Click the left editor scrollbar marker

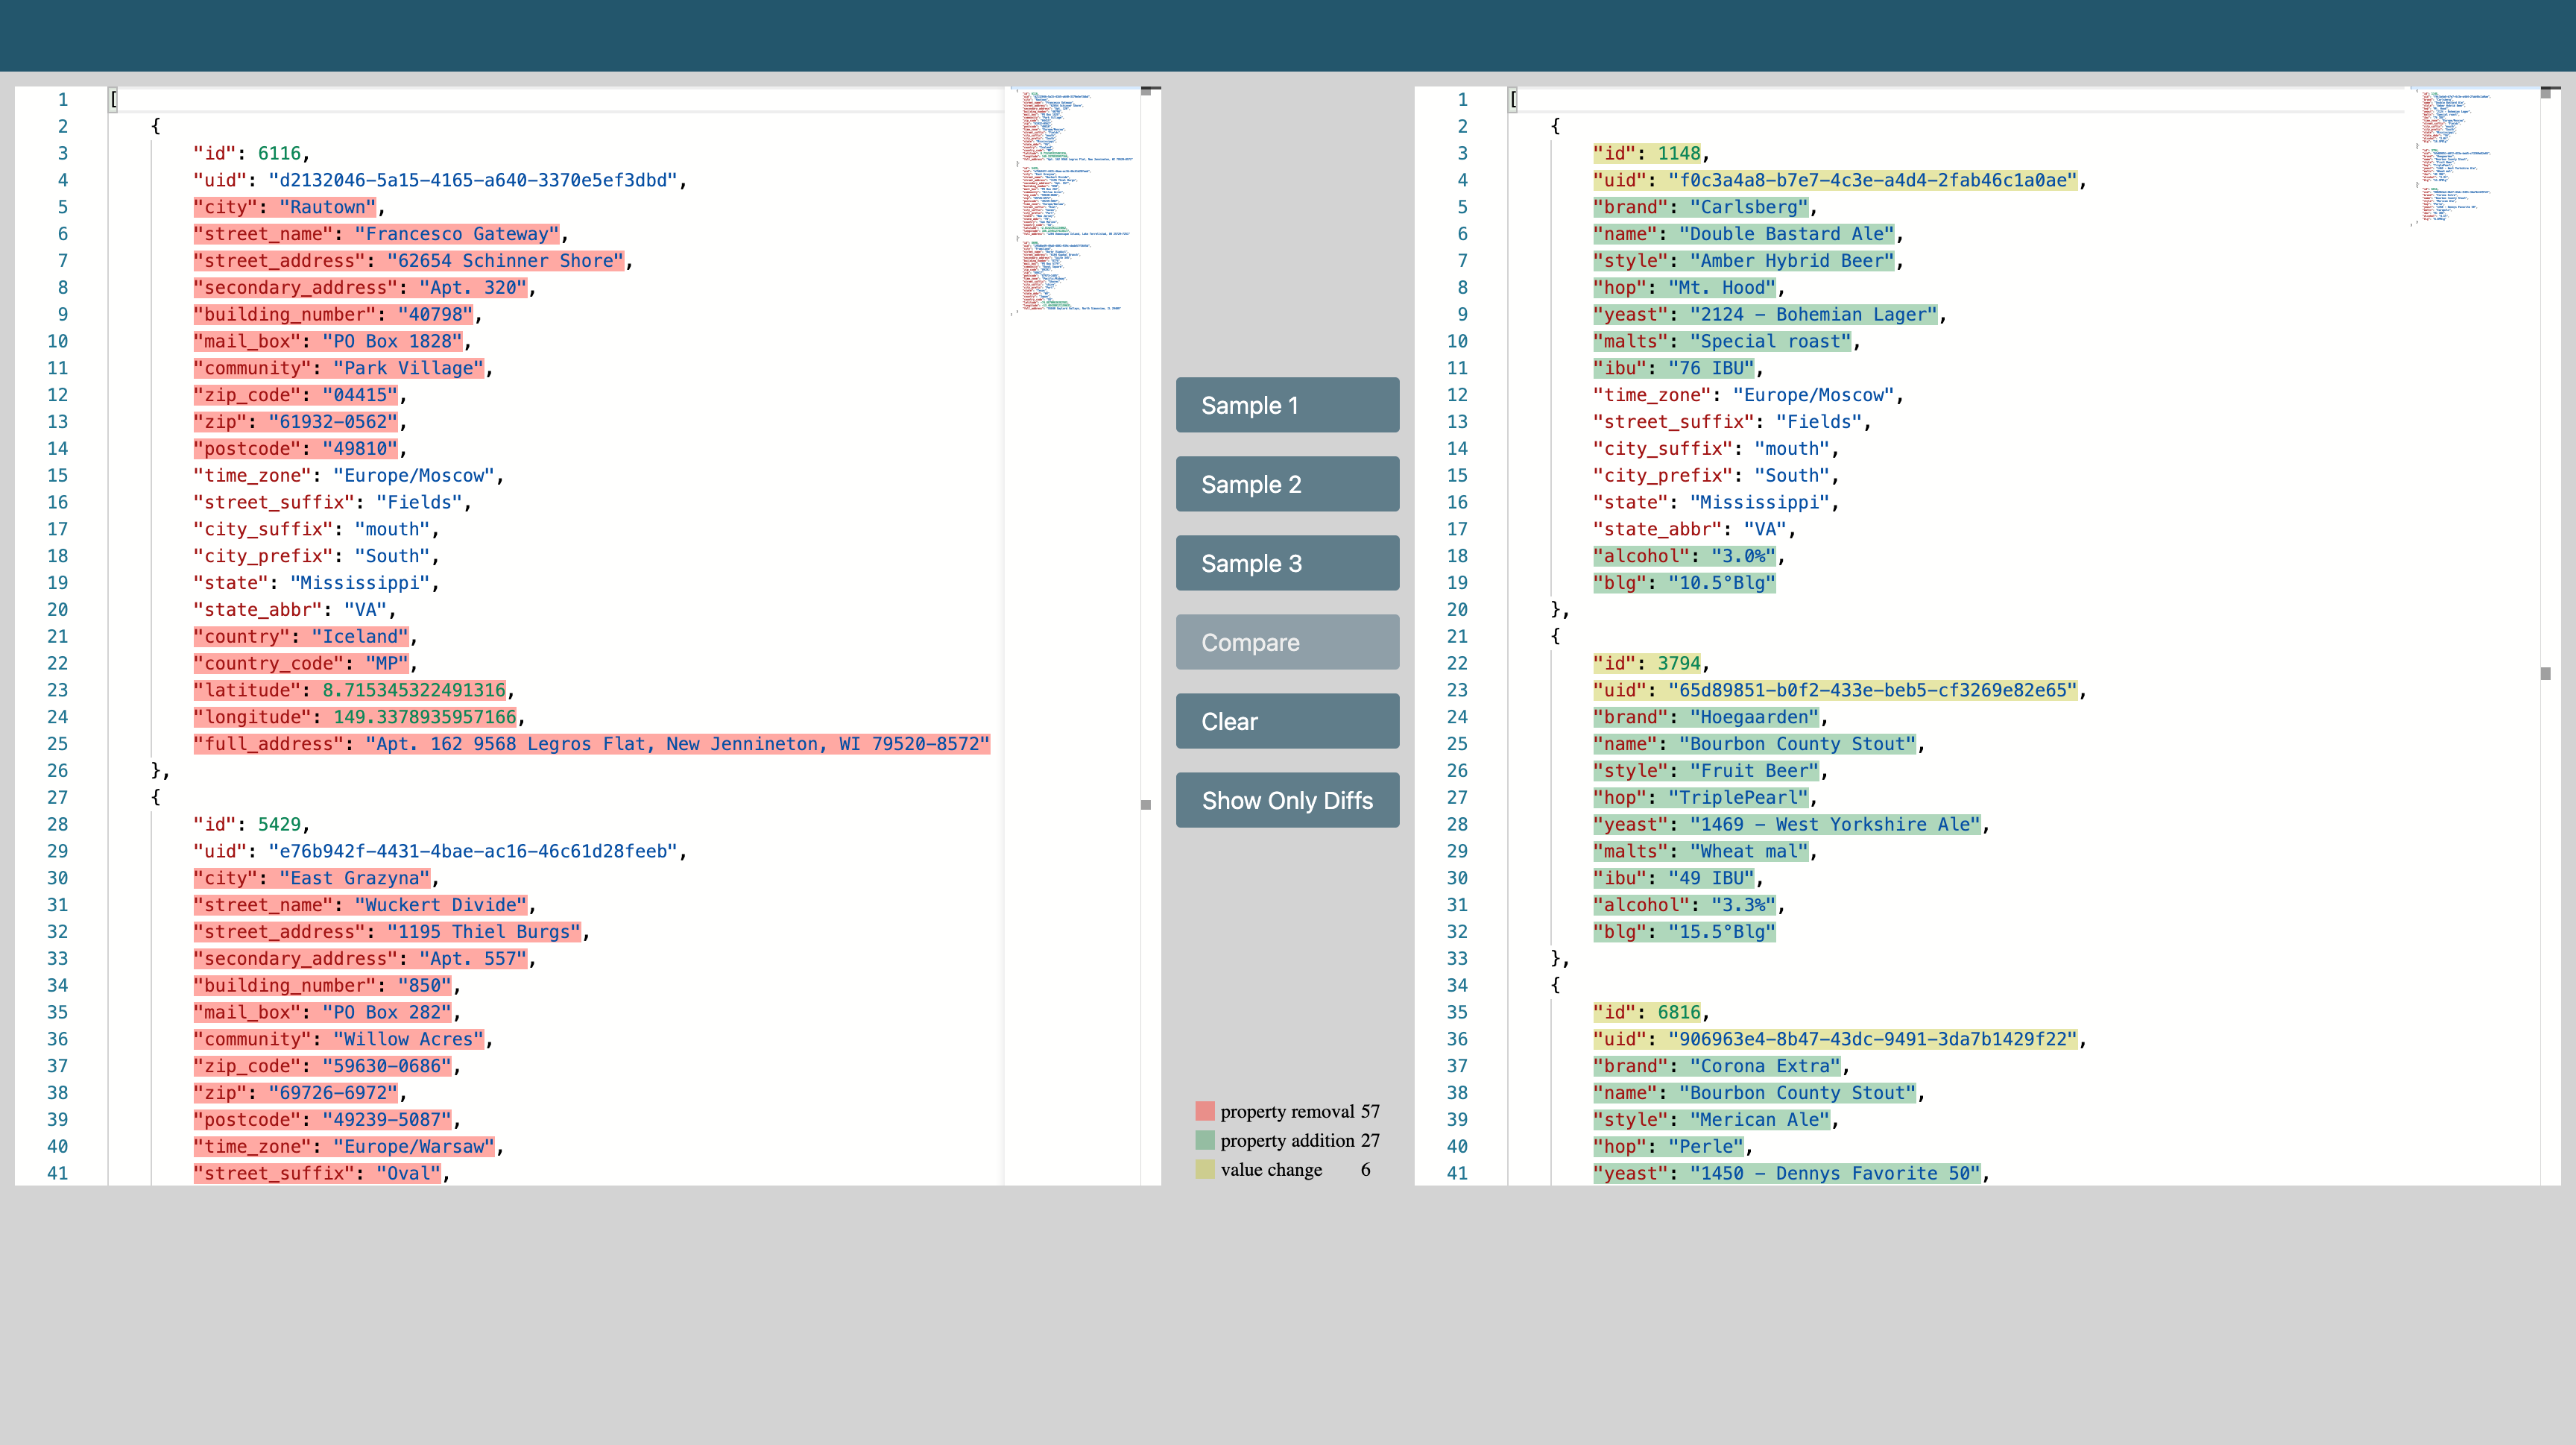[x=1146, y=804]
